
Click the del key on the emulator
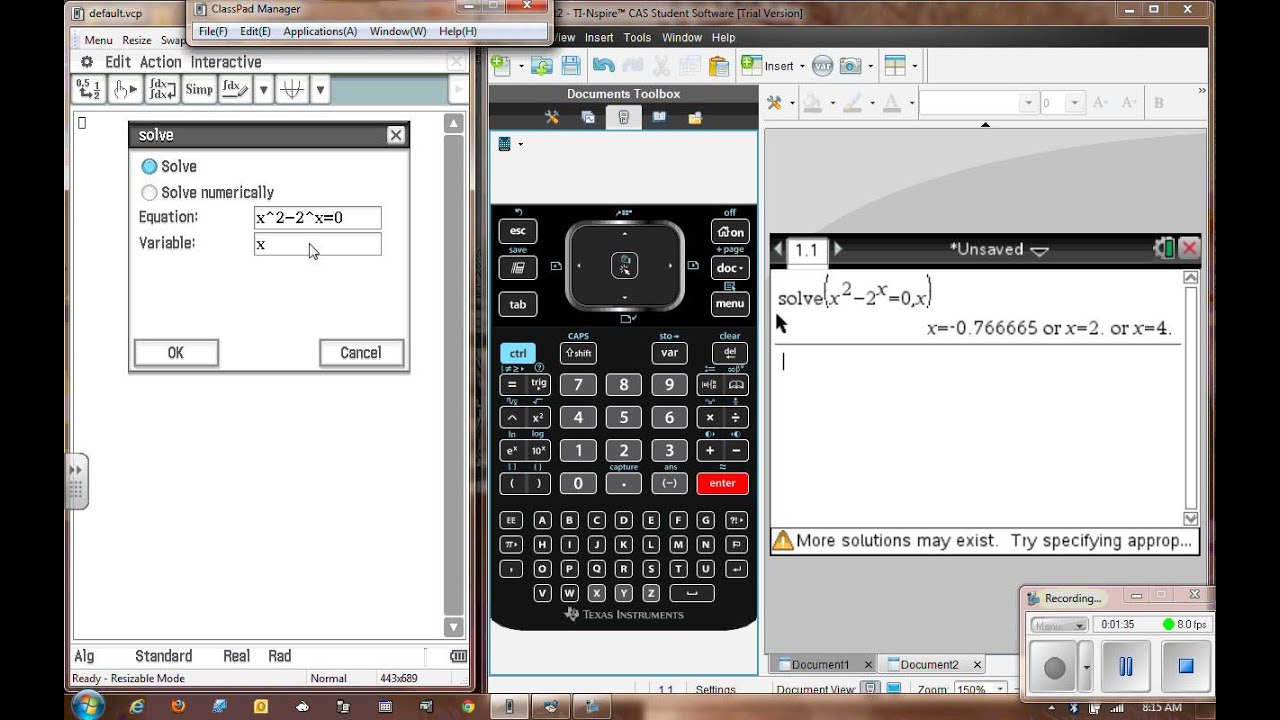(729, 353)
